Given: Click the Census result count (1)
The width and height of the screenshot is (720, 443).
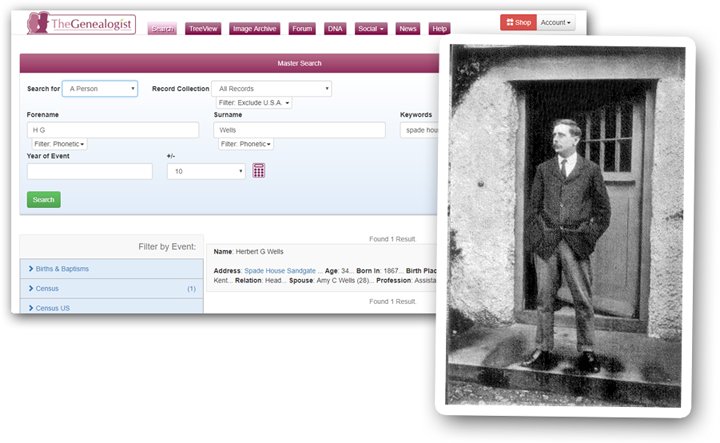Looking at the screenshot, I should pos(191,289).
